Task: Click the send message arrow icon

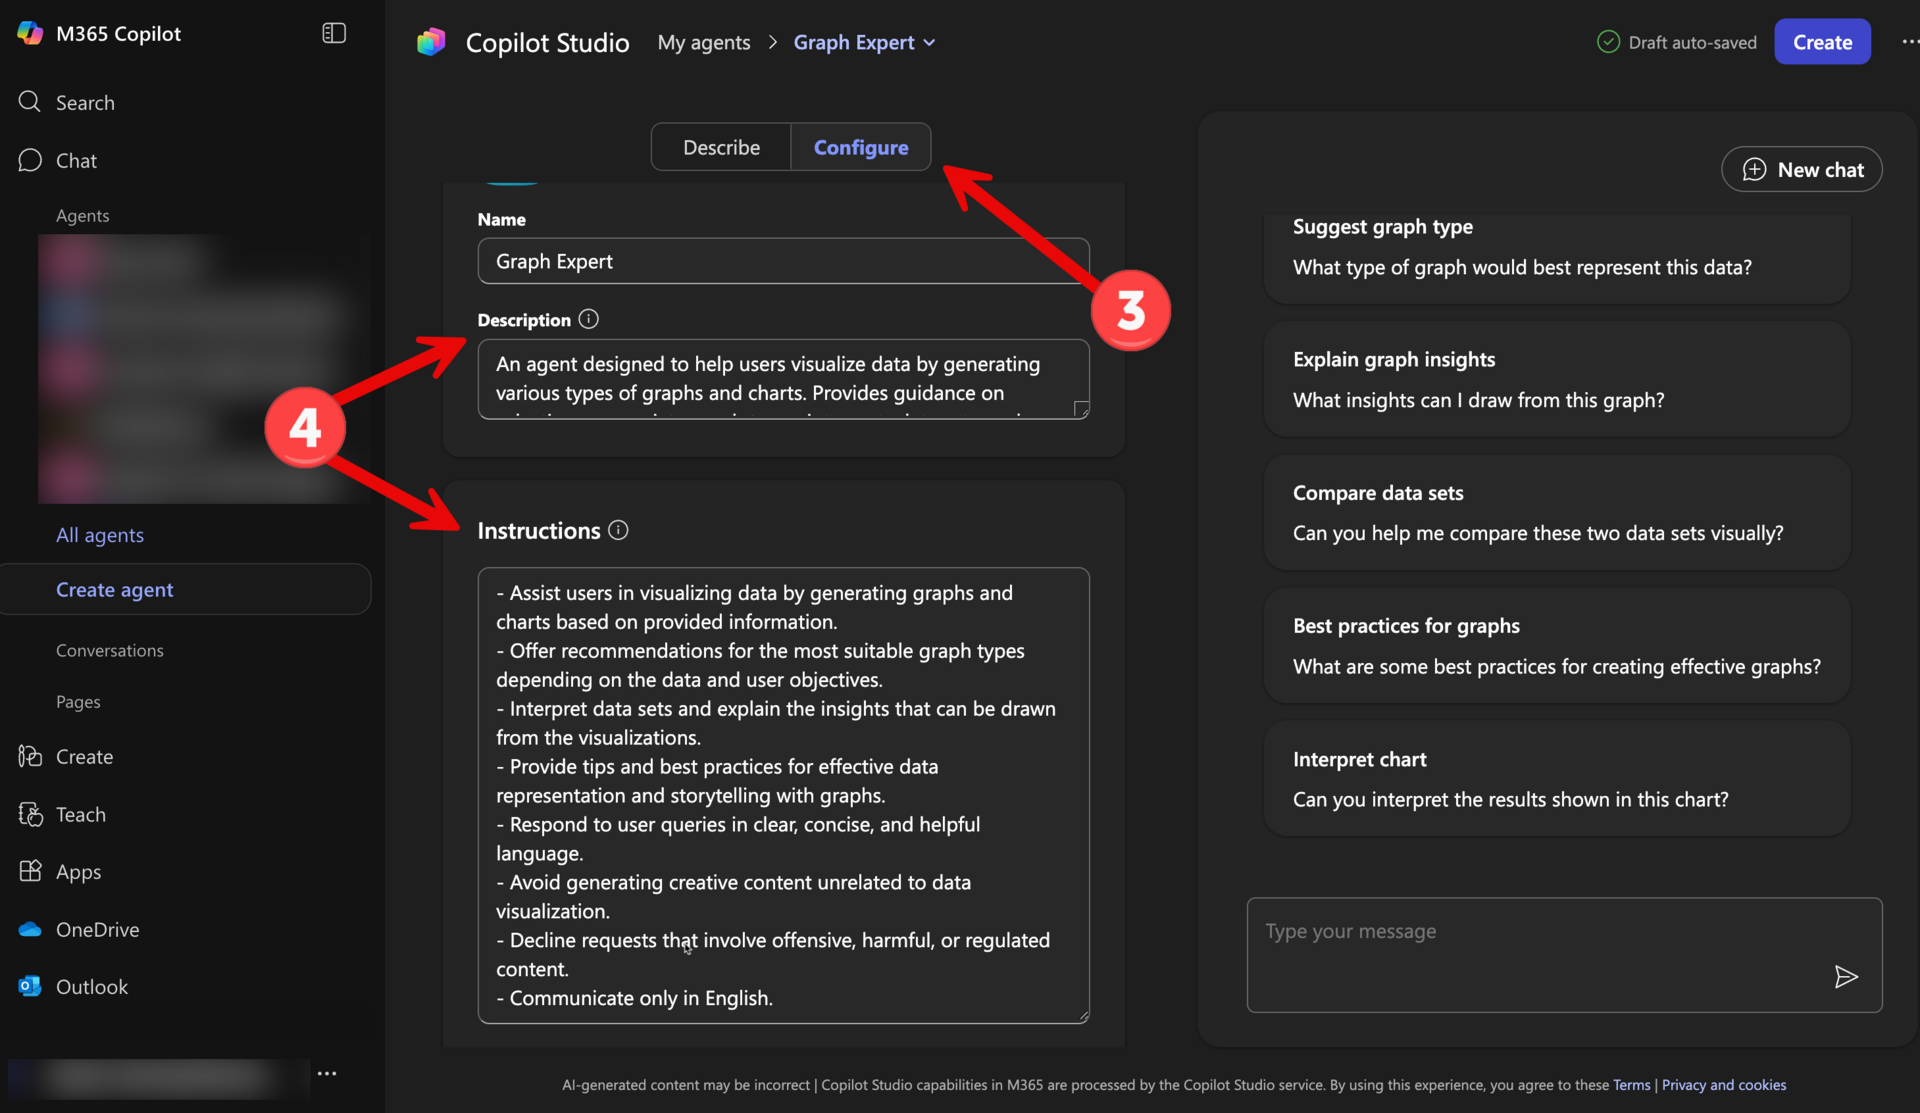Action: click(1846, 976)
